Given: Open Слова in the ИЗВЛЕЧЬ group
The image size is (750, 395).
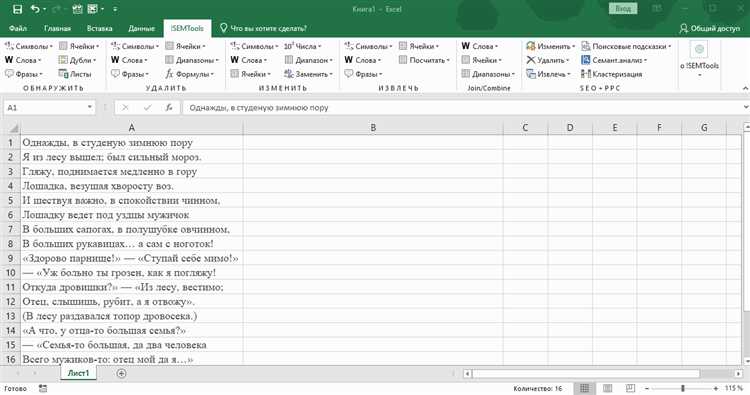Looking at the screenshot, I should [363, 60].
